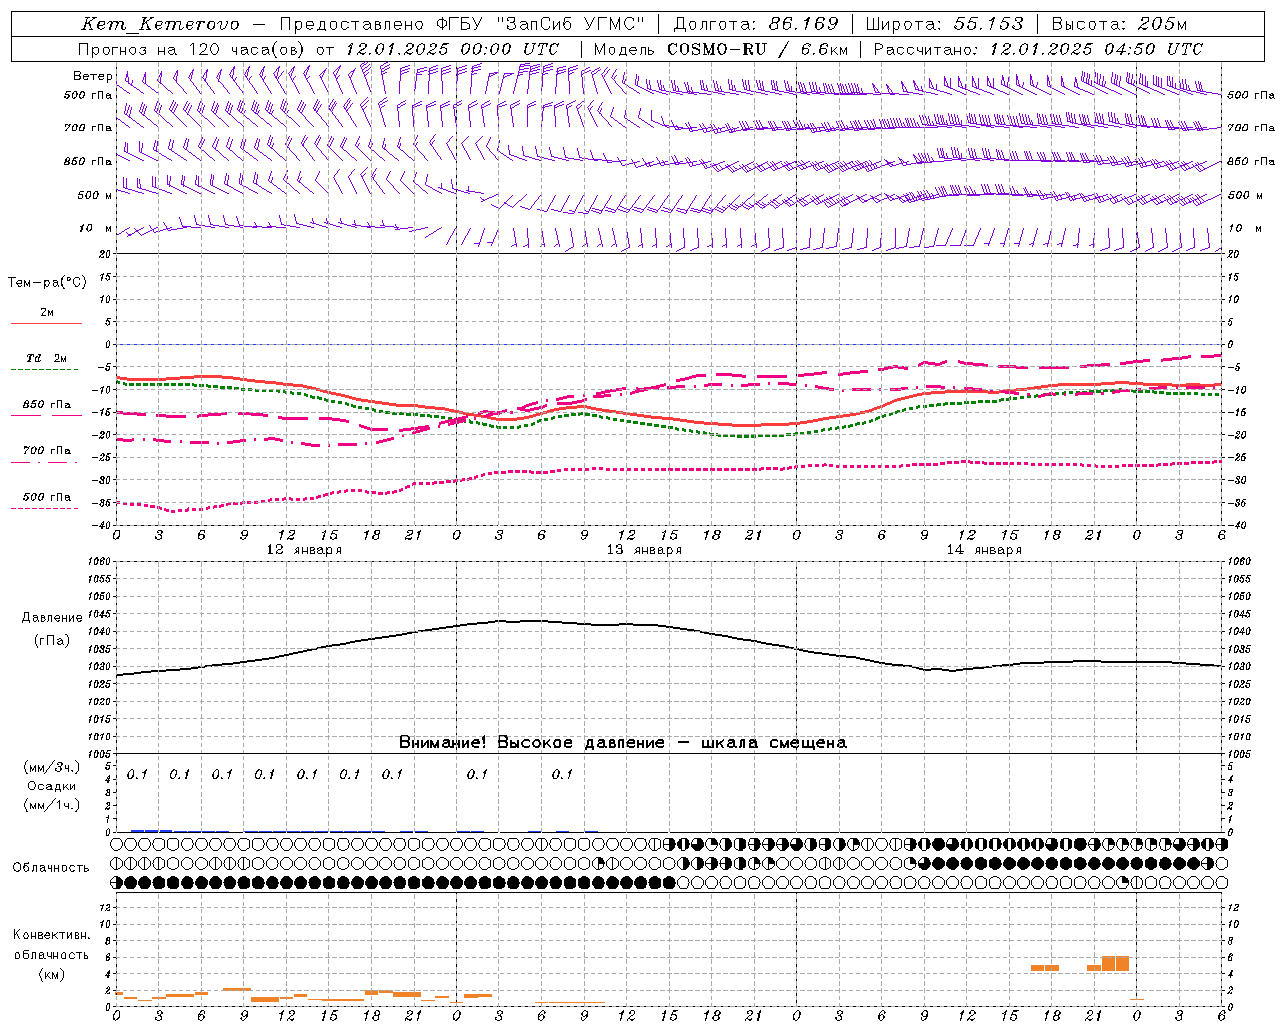The image size is (1280, 1024).
Task: Click the blue precipitation bar at chart start
Action: coord(152,830)
